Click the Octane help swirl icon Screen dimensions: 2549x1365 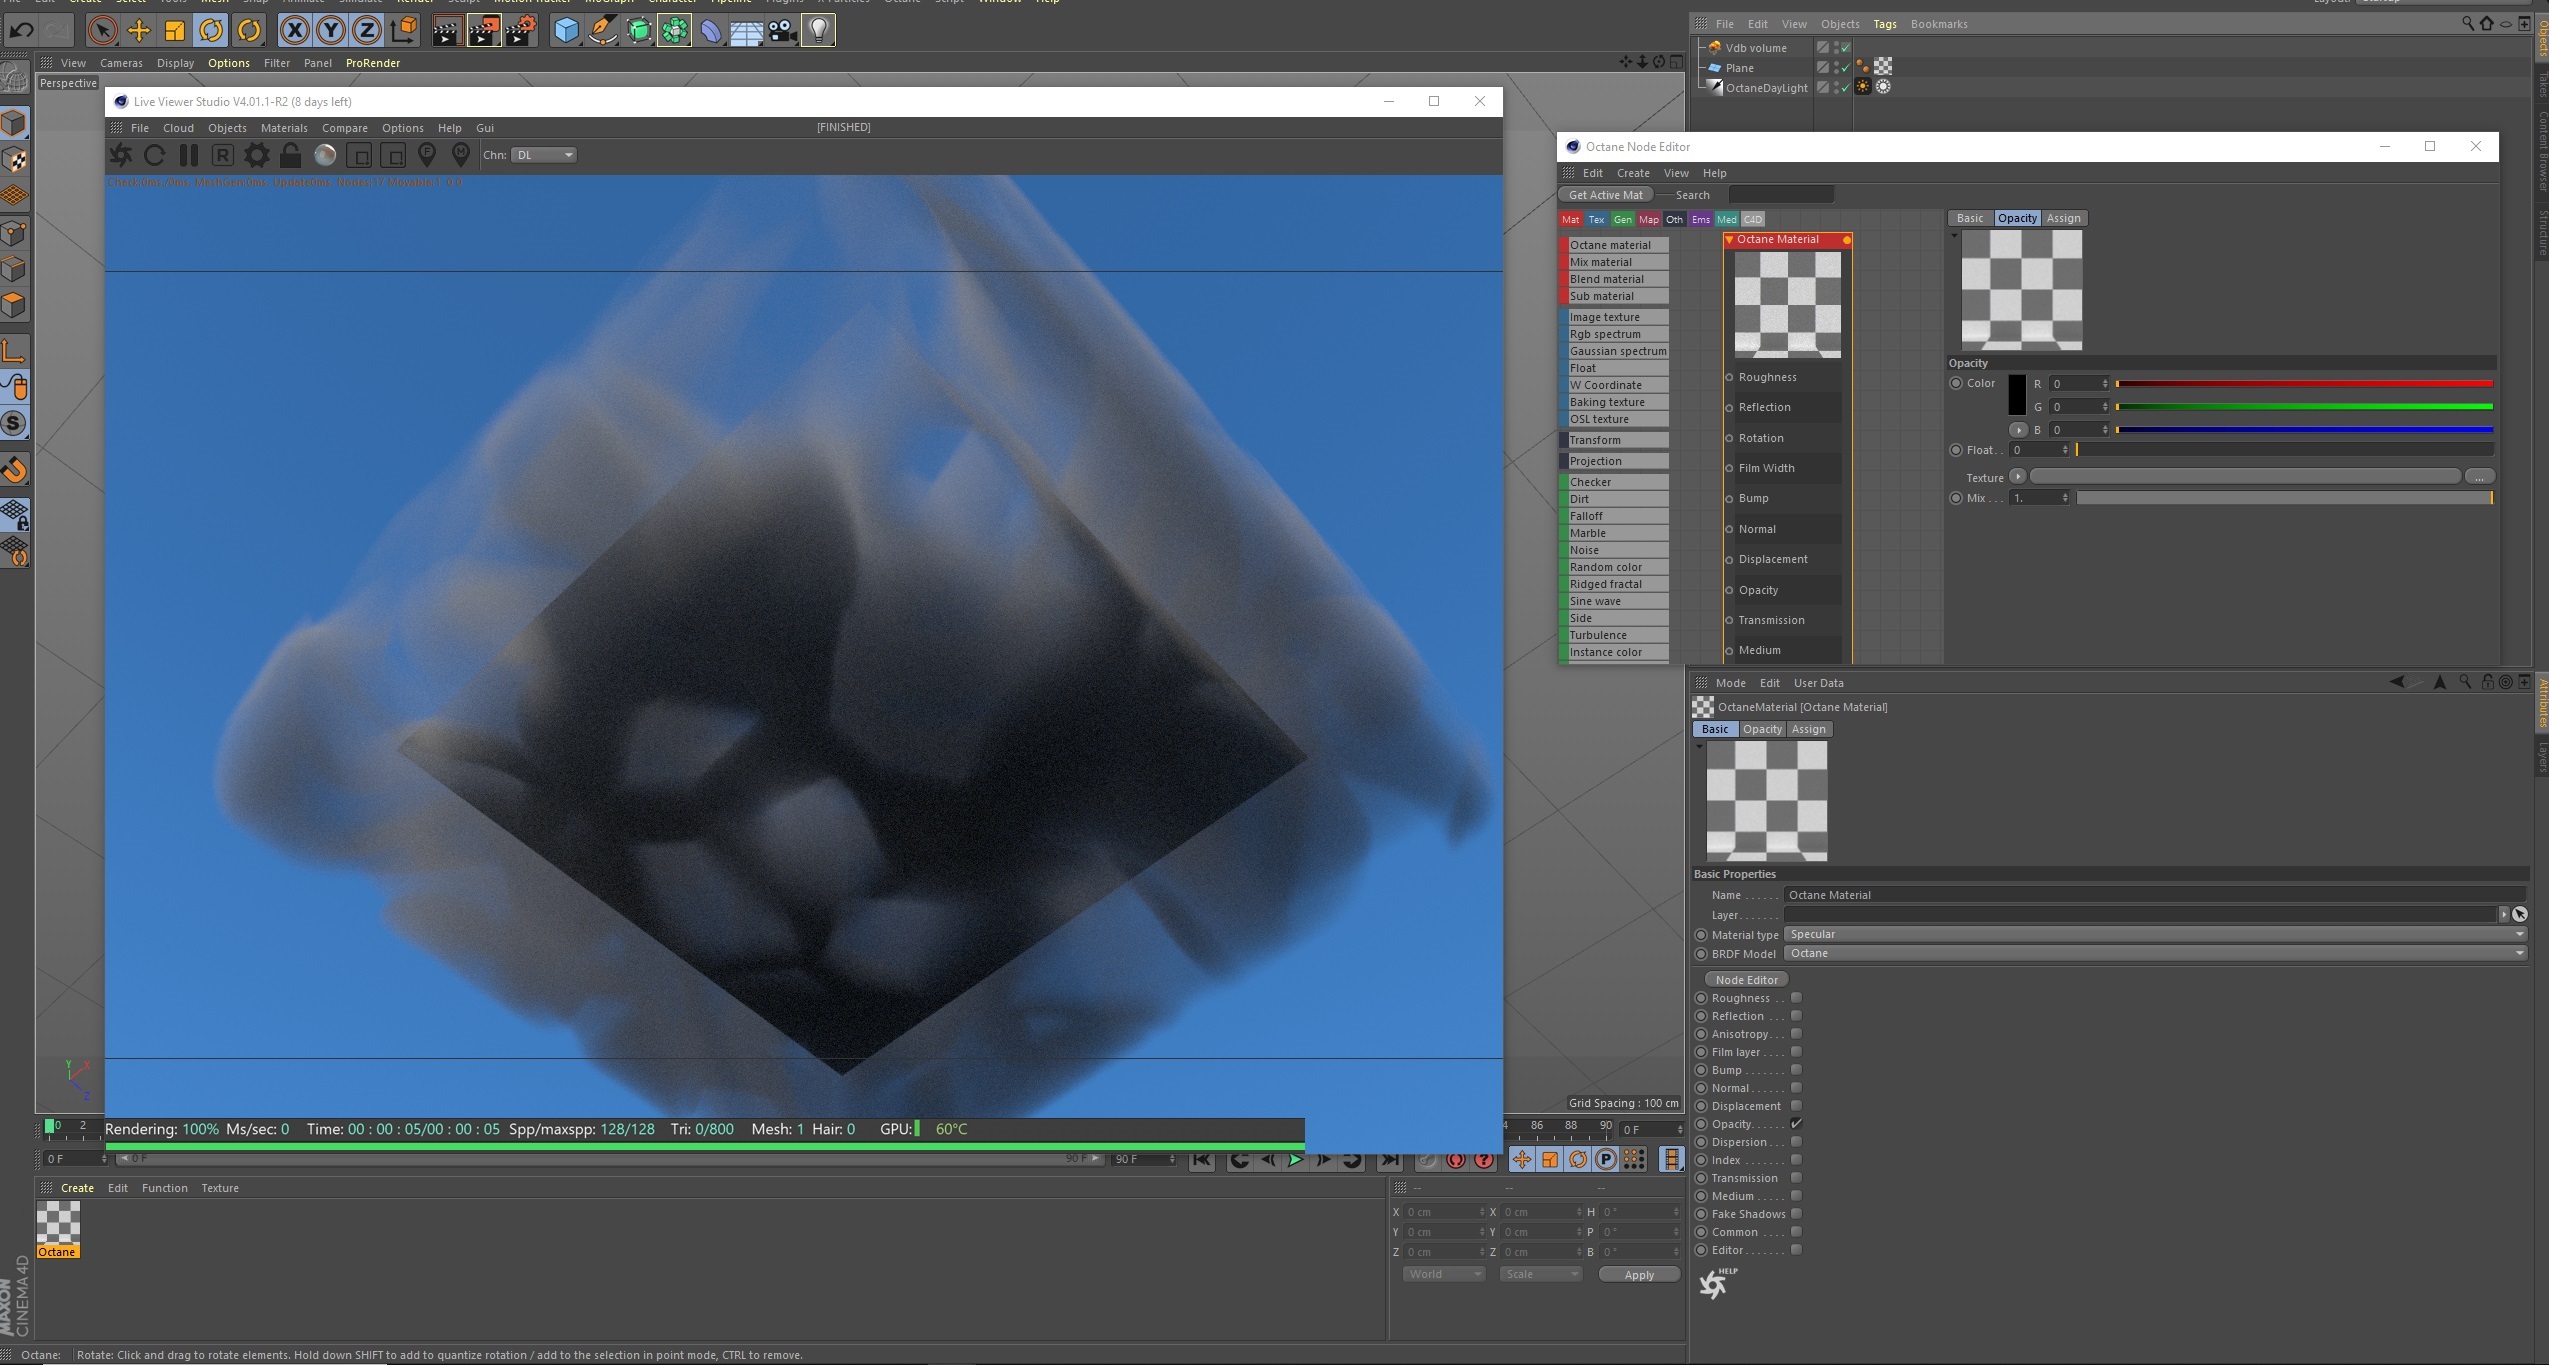tap(1714, 1284)
